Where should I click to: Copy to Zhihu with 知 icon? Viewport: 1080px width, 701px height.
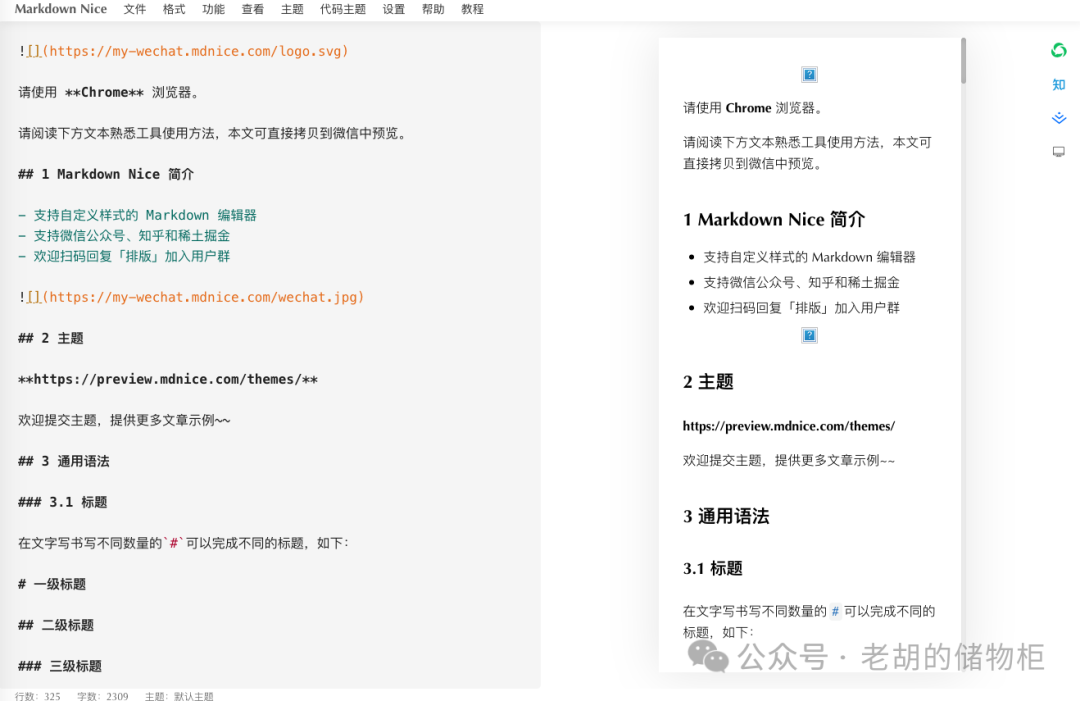[1059, 85]
